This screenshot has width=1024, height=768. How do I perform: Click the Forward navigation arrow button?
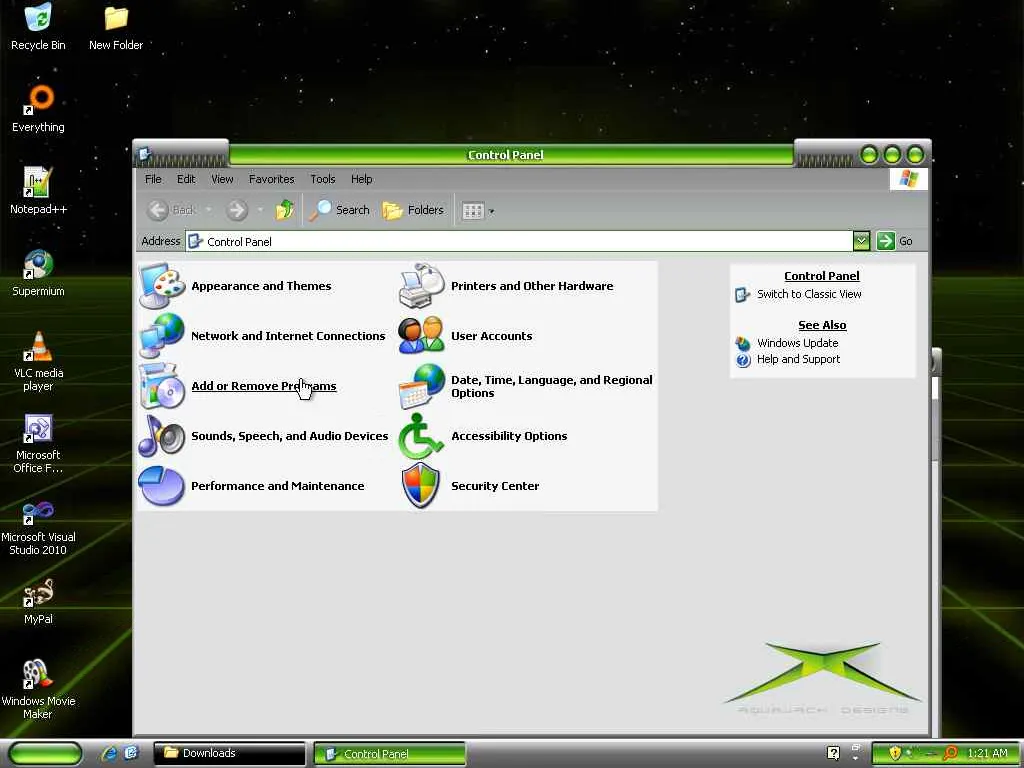237,210
